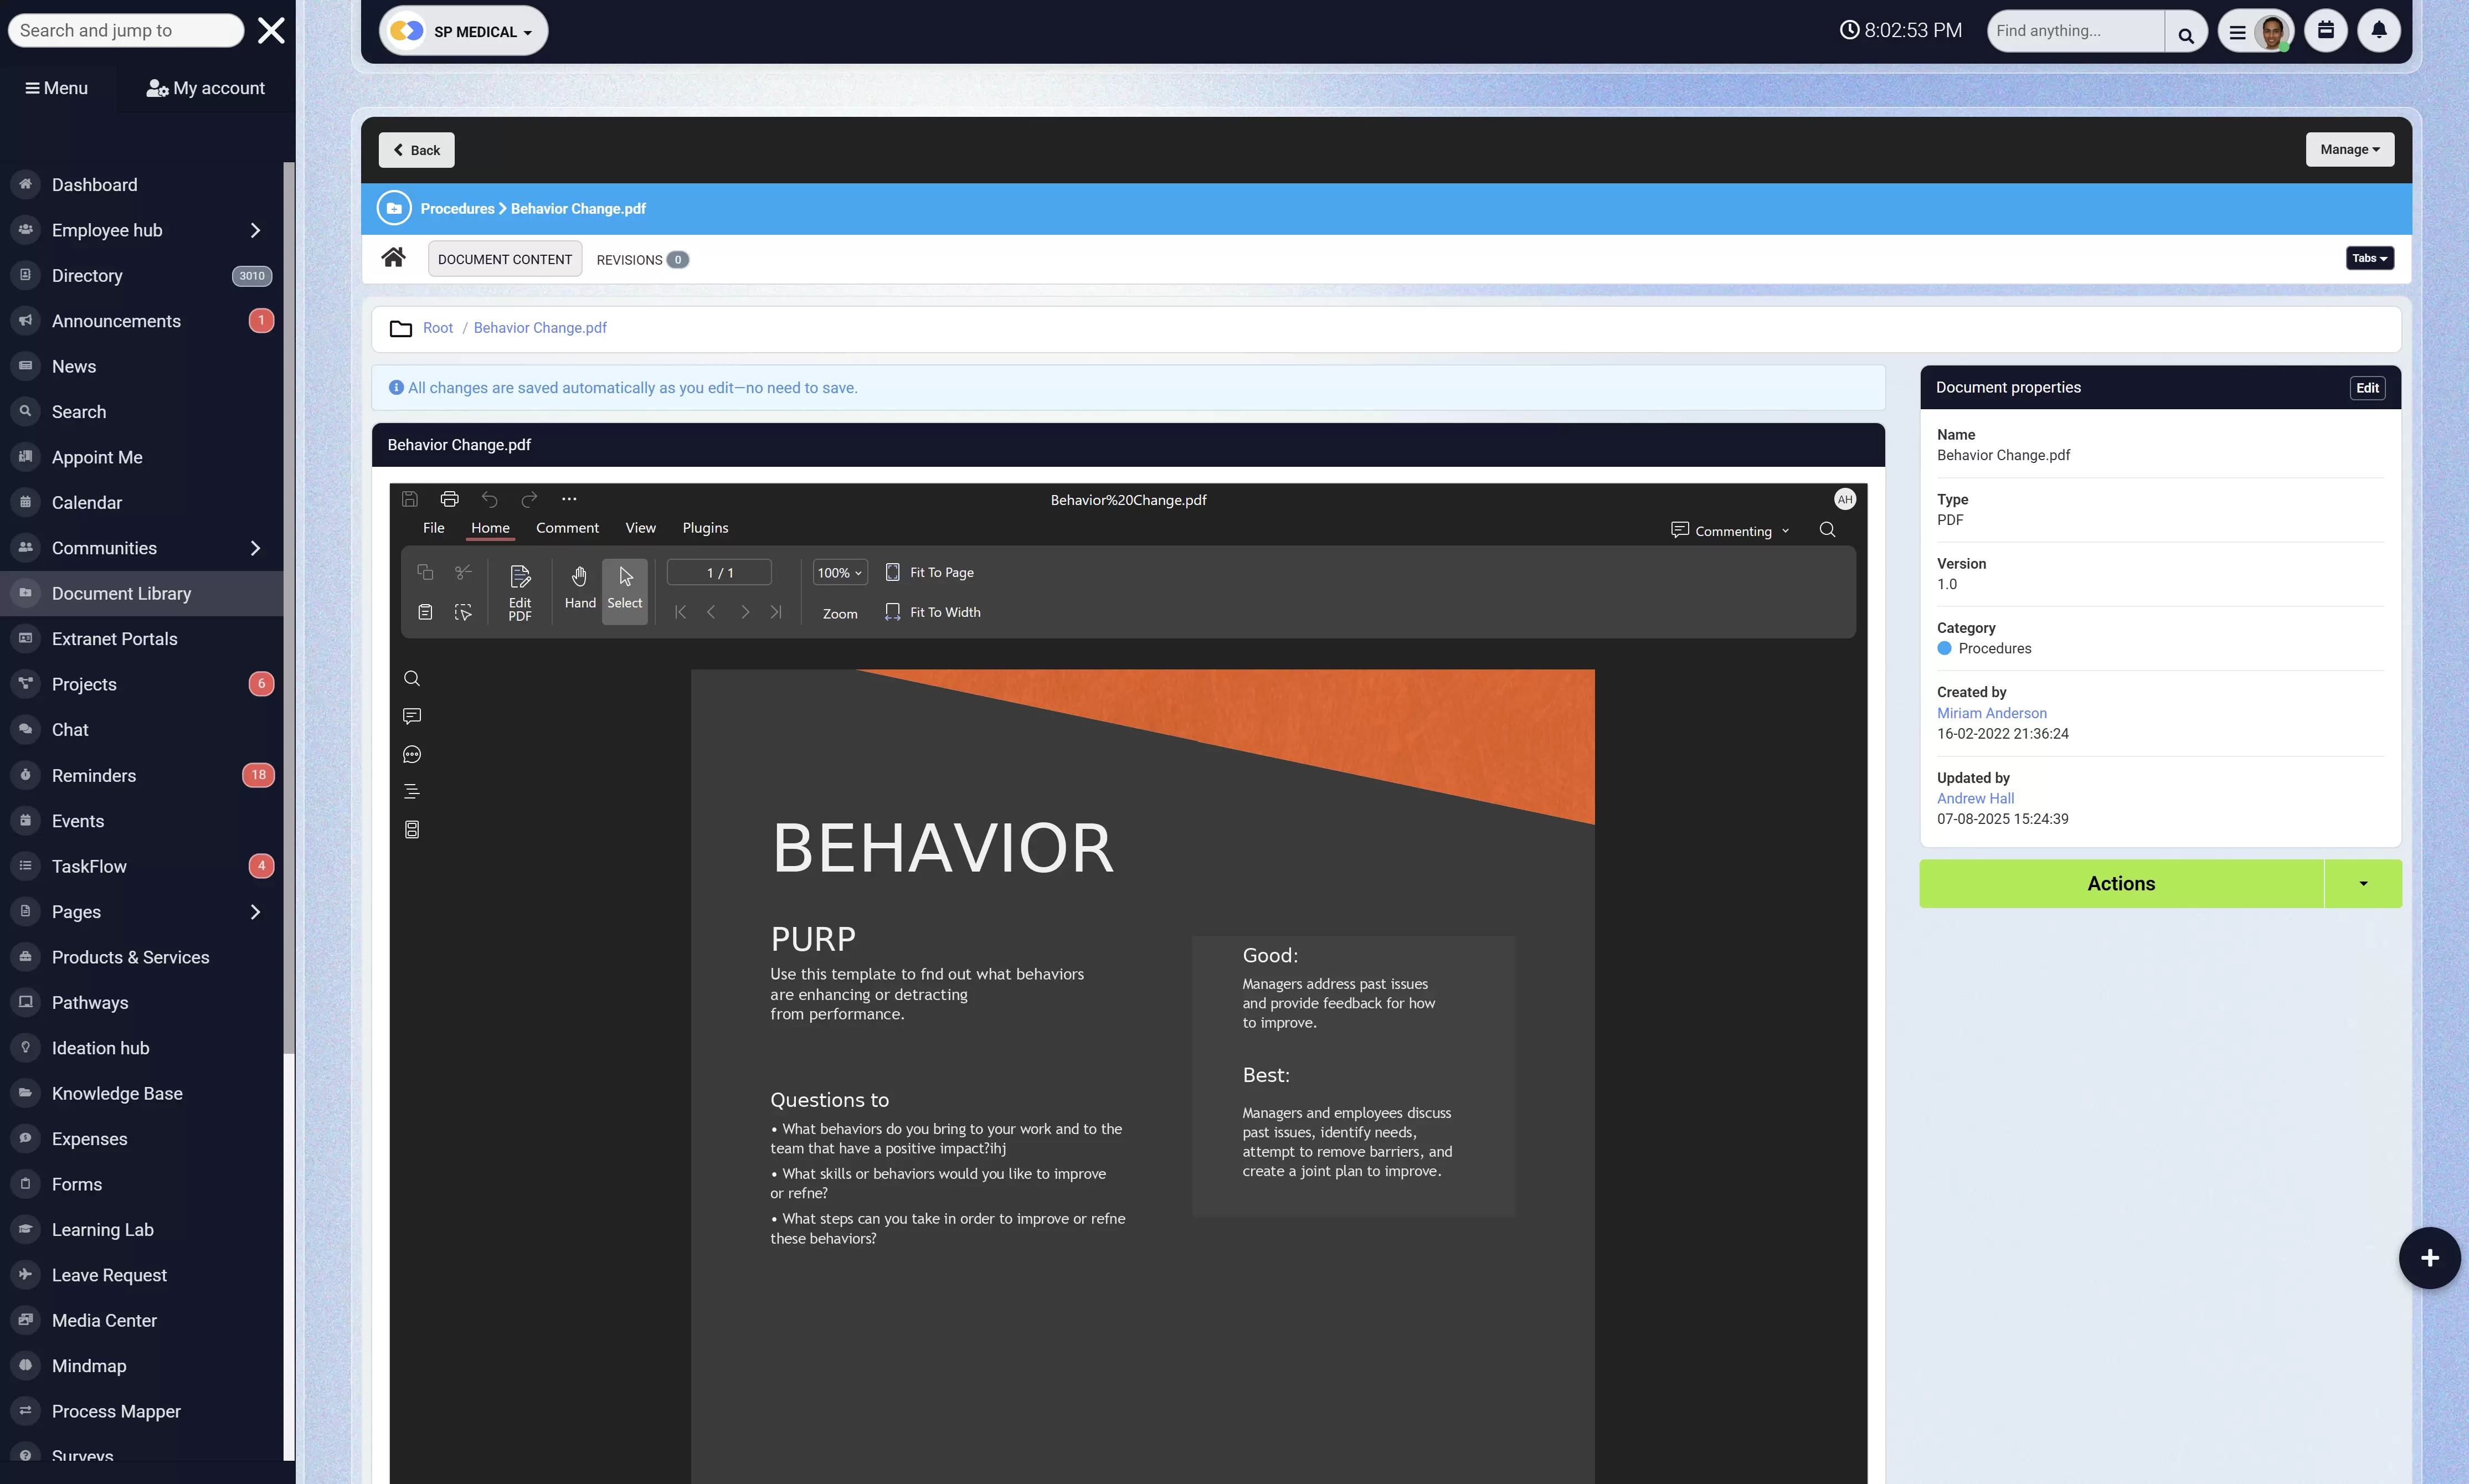The image size is (2469, 1484).
Task: Click the Back button
Action: 416,150
